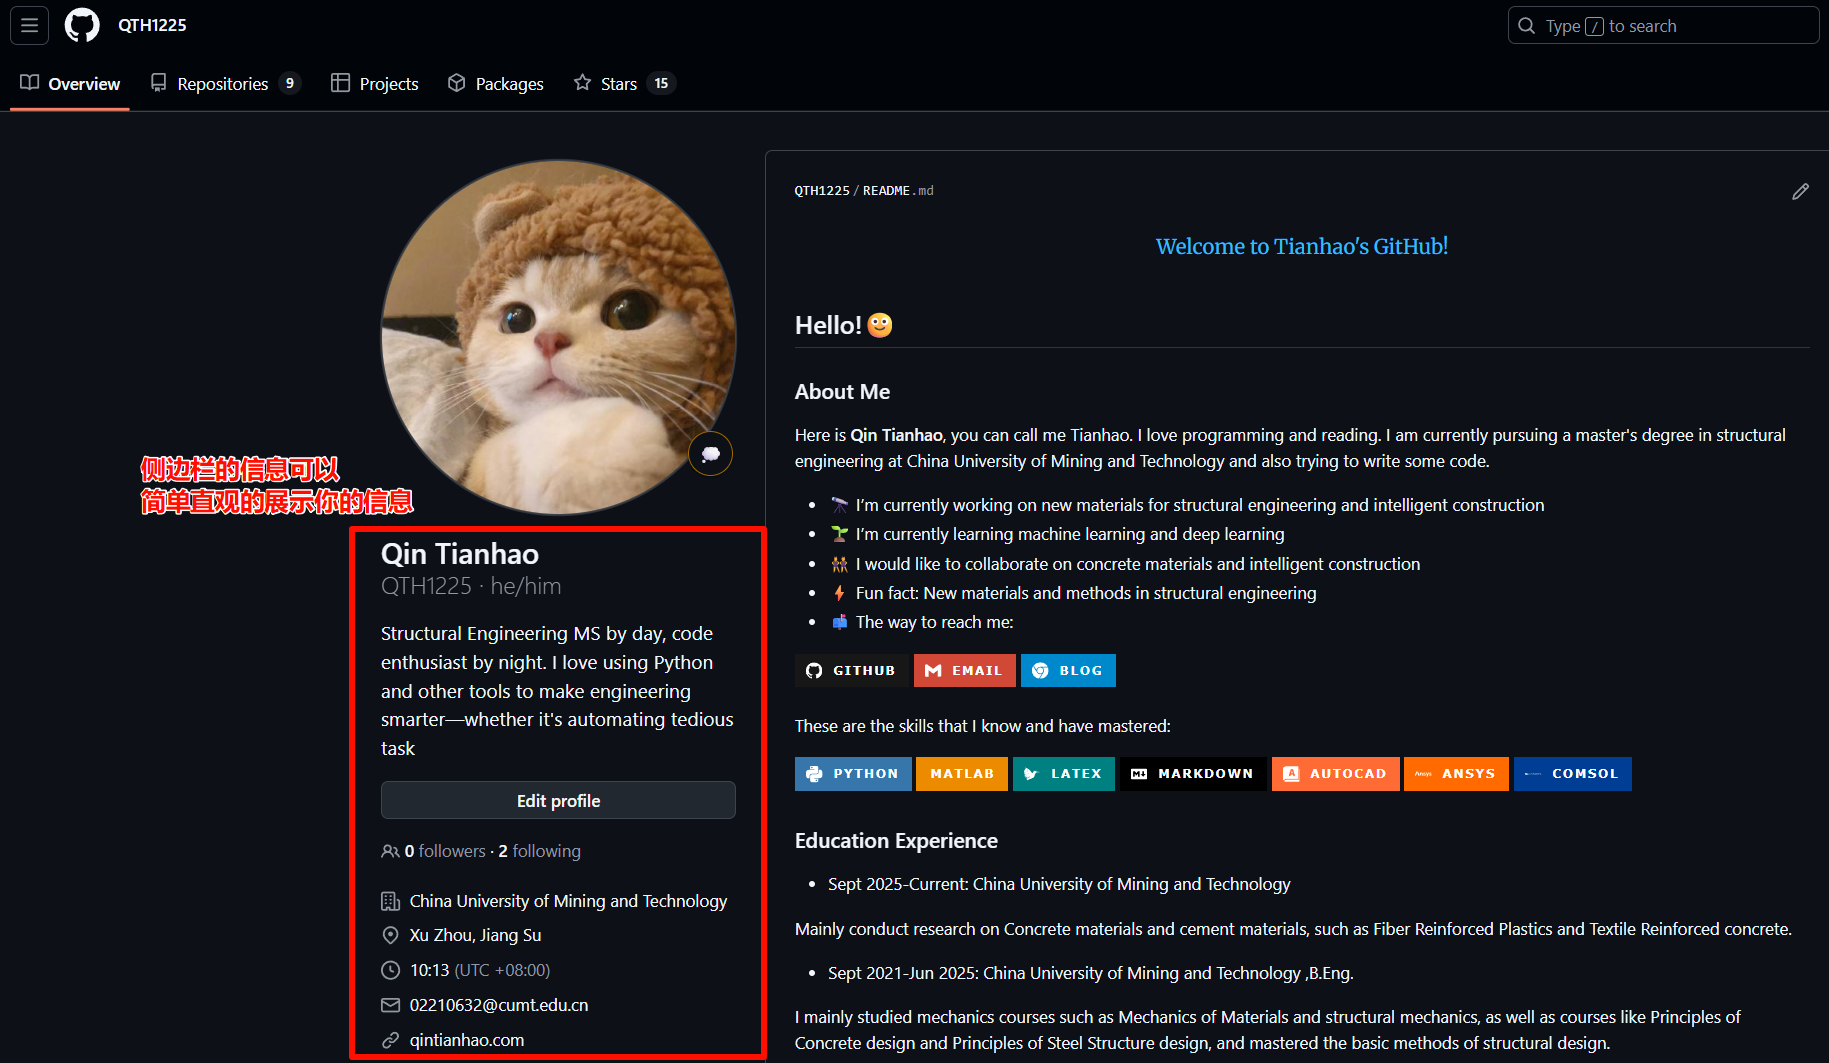Open the COMSOL skill badge
This screenshot has width=1829, height=1063.
[x=1572, y=773]
